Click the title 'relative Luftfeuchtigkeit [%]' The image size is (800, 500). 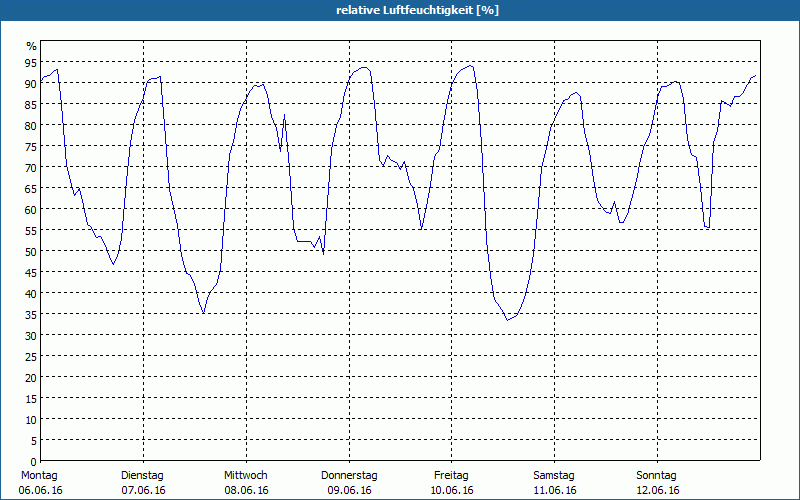click(x=417, y=10)
